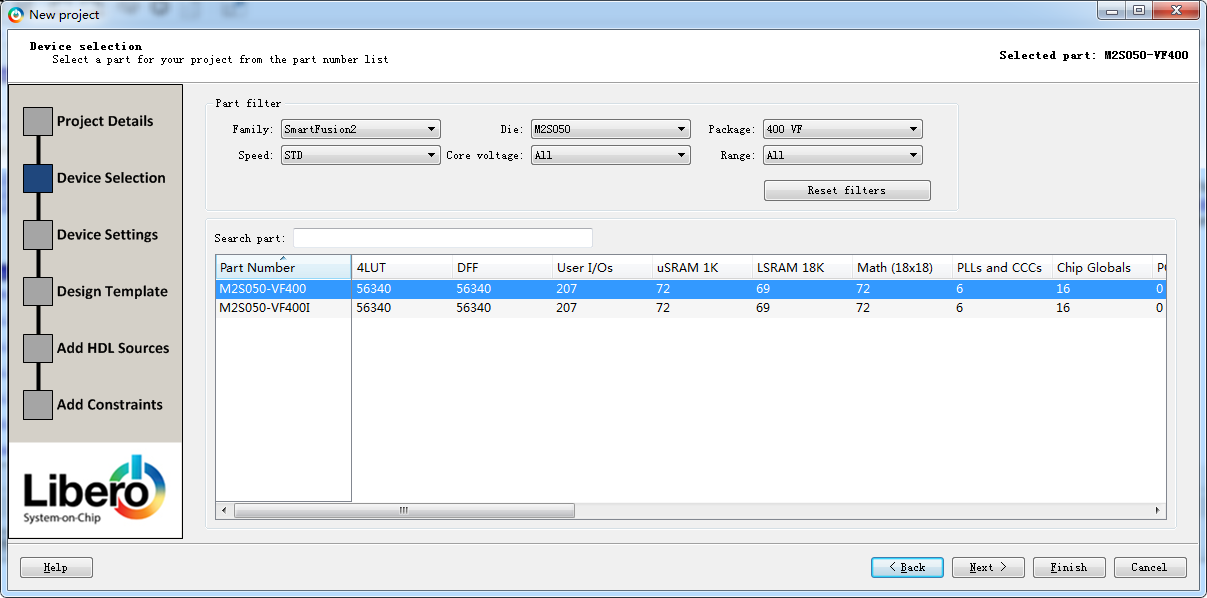
Task: Click the Finish button
Action: click(1068, 567)
